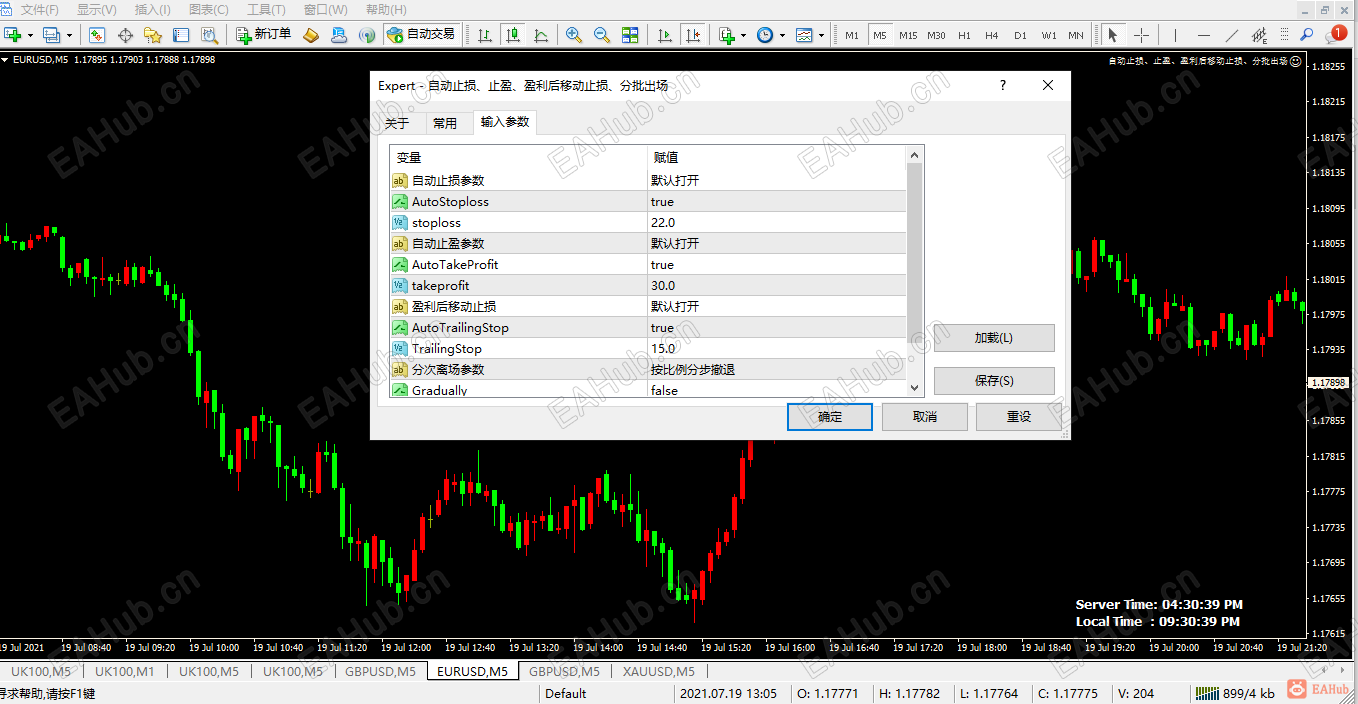Select the H1 timeframe

pyautogui.click(x=964, y=35)
